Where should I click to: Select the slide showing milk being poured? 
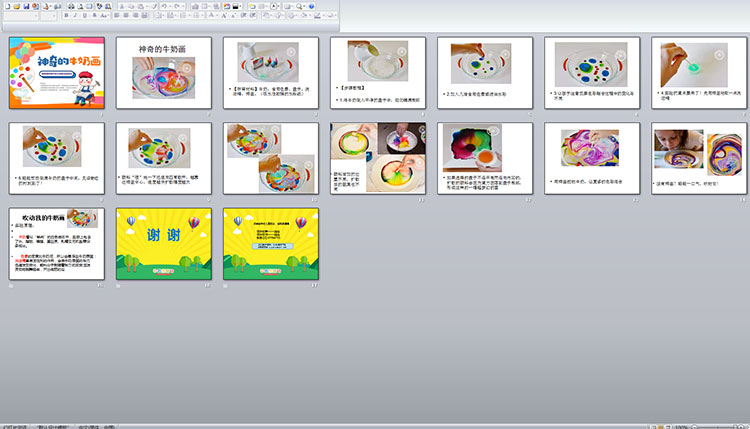point(378,73)
